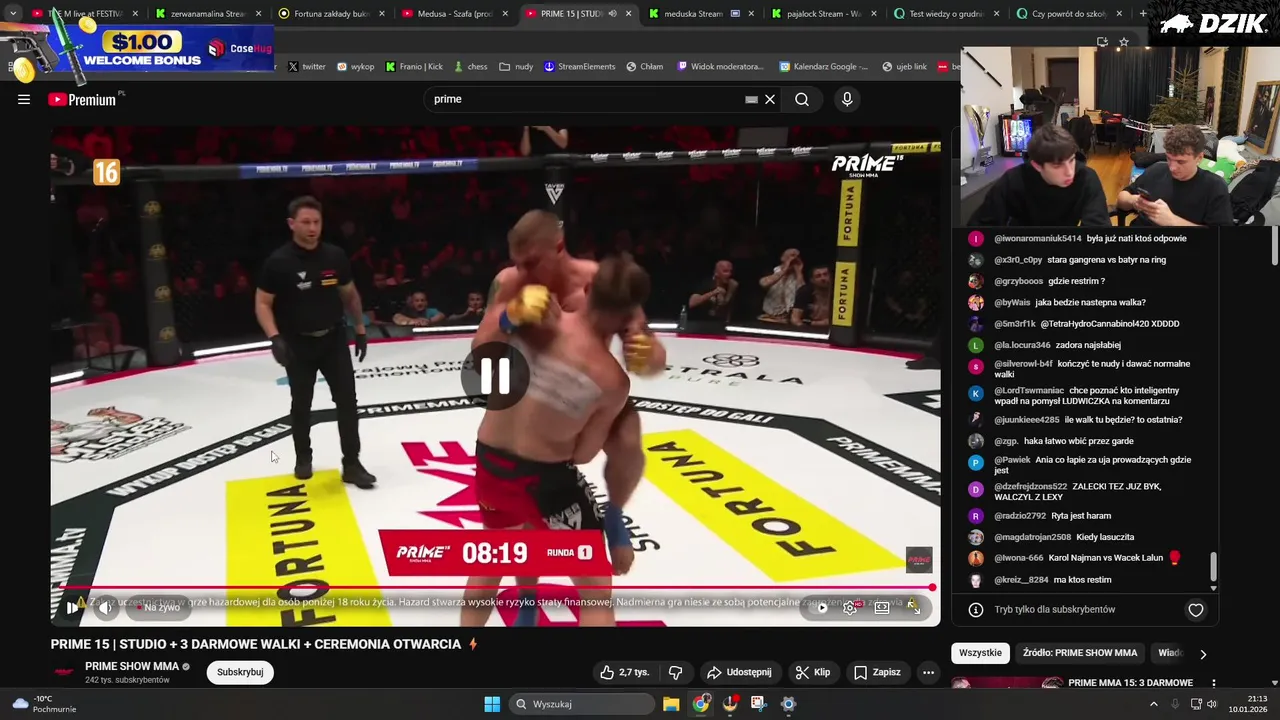Viewport: 1280px width, 720px height.
Task: Open the system volume tray icon
Action: point(1212,704)
